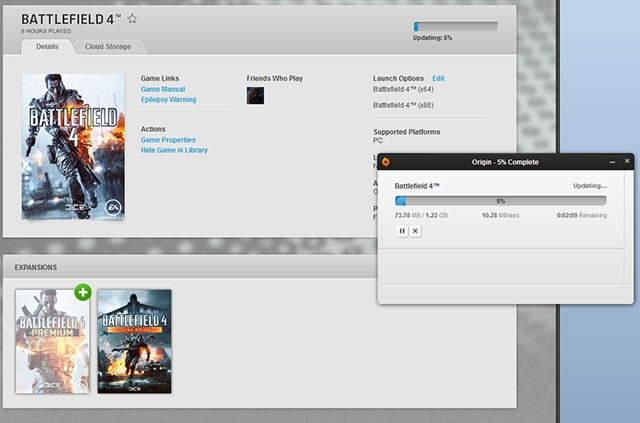This screenshot has width=640, height=423.
Task: Open the Battlefield 4 Premium expansion tile
Action: (53, 341)
